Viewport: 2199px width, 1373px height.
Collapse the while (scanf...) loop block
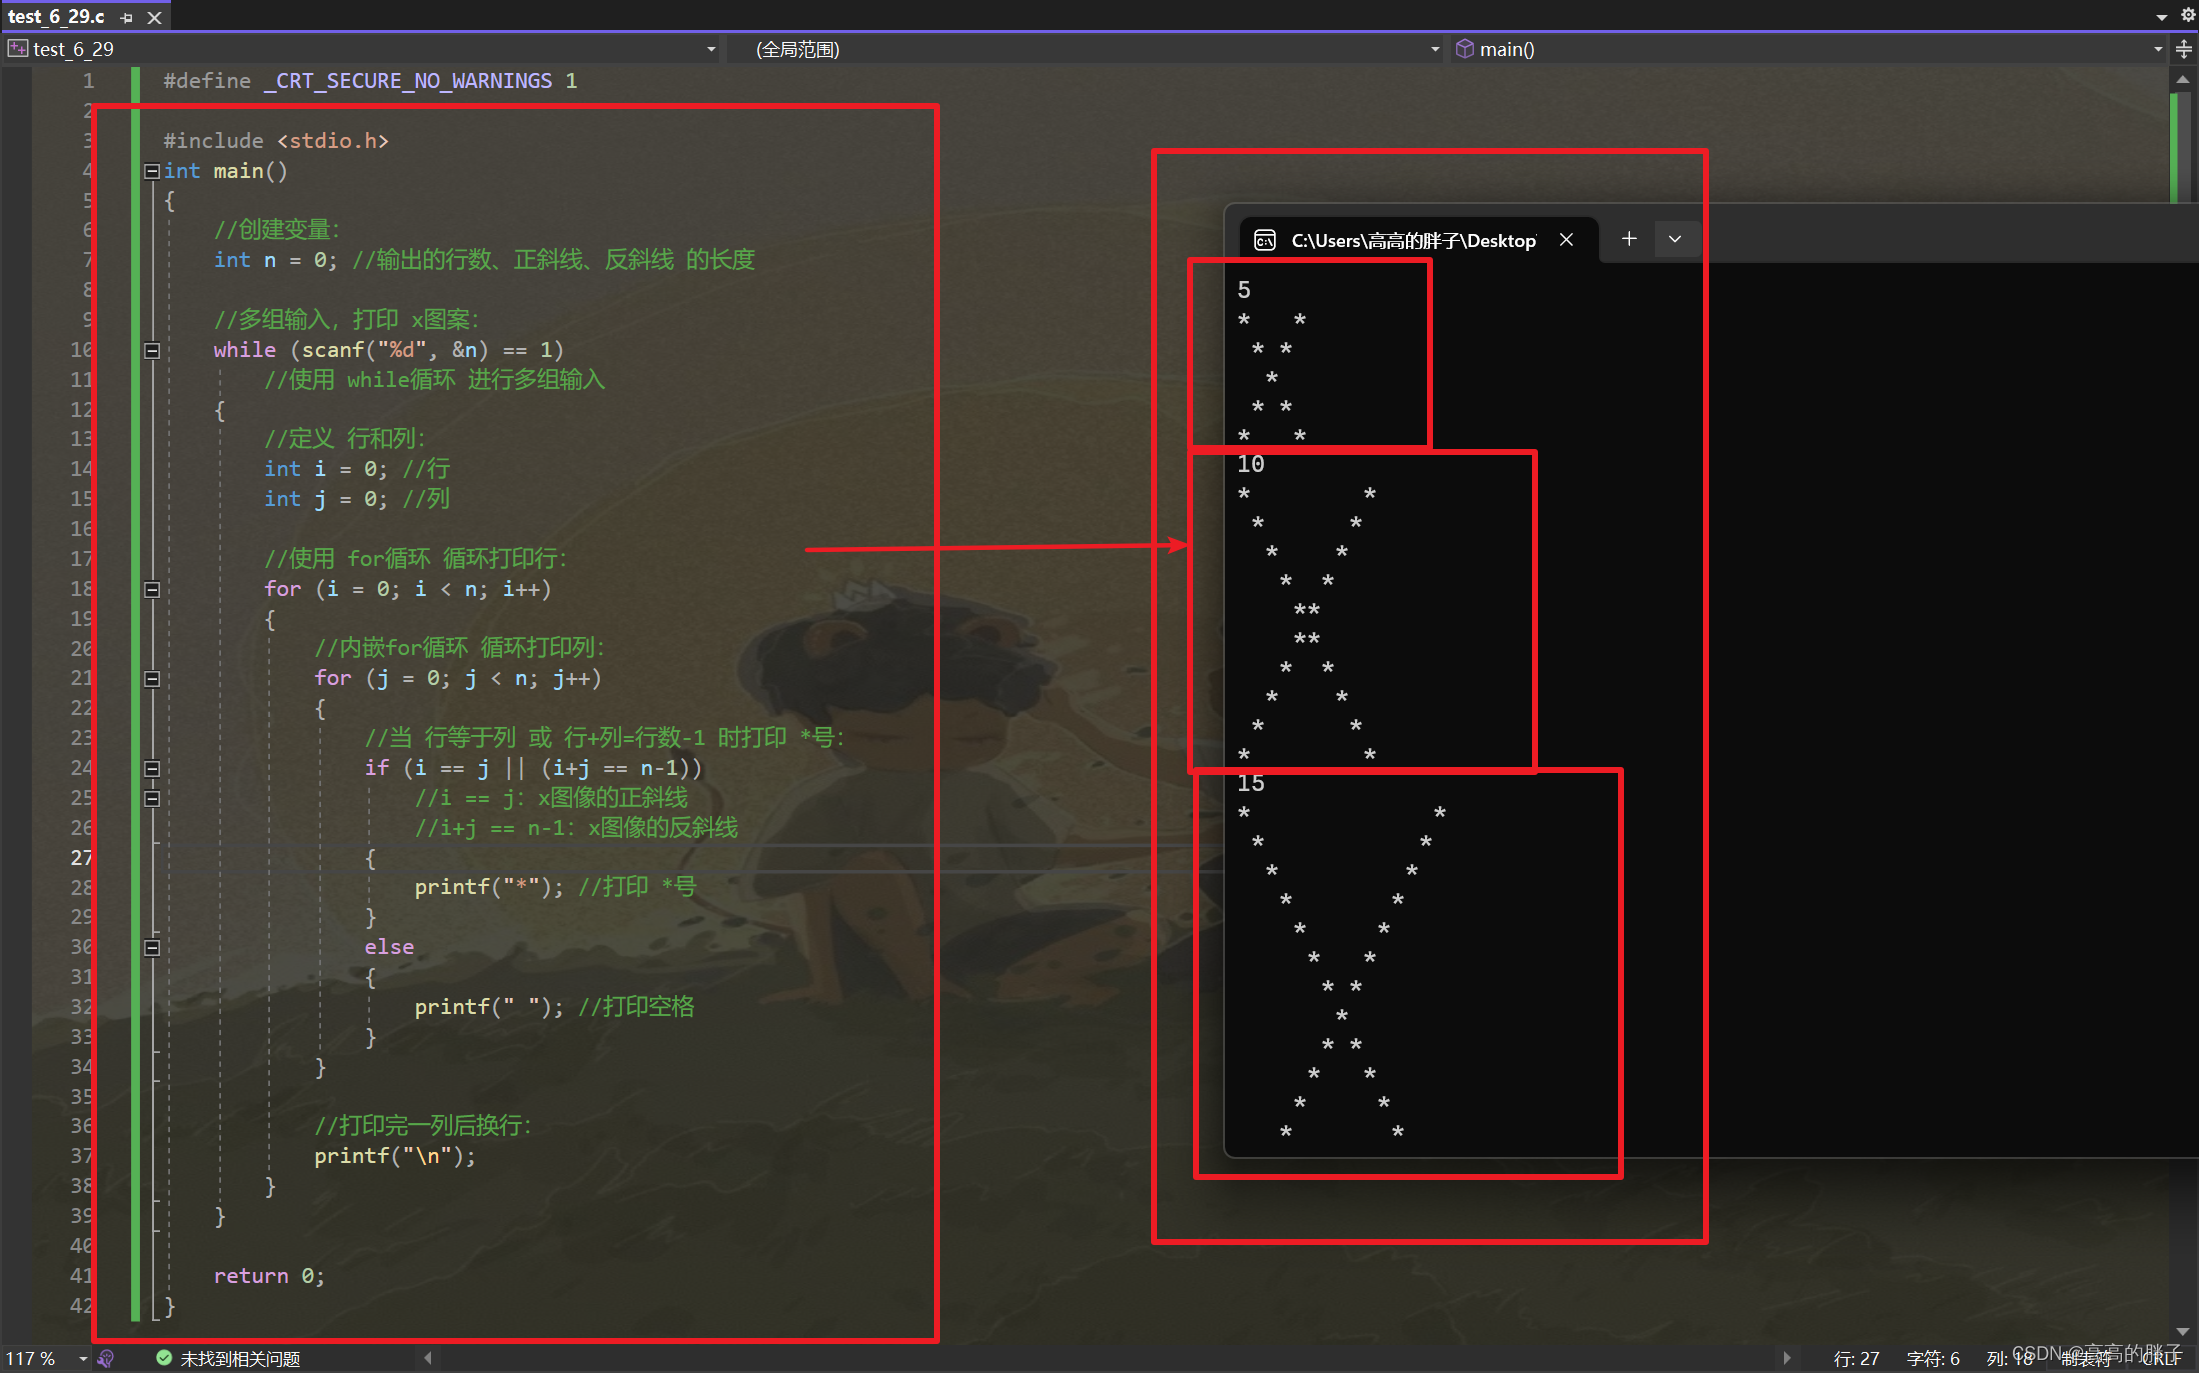click(152, 351)
